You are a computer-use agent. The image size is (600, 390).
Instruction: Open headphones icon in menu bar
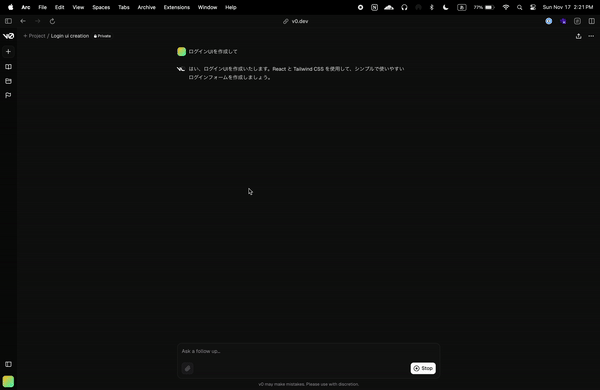(404, 7)
